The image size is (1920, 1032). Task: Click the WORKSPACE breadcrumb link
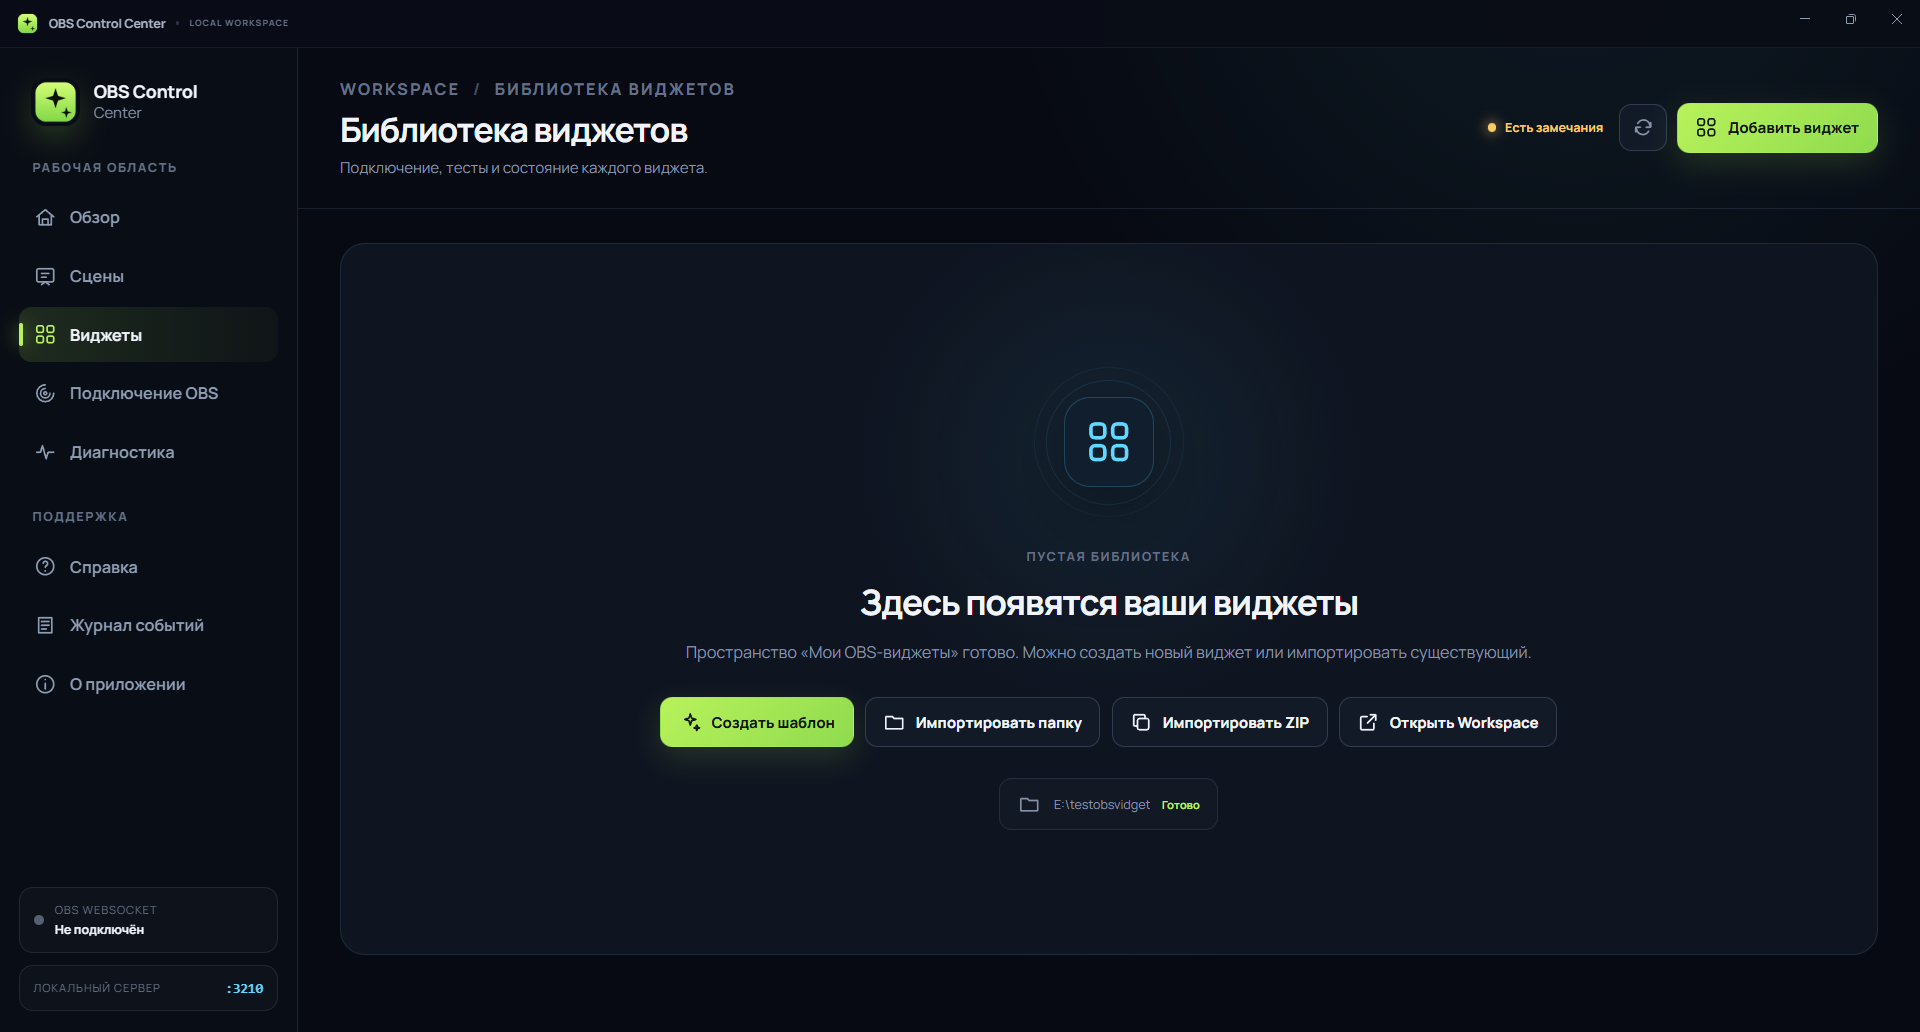click(399, 89)
